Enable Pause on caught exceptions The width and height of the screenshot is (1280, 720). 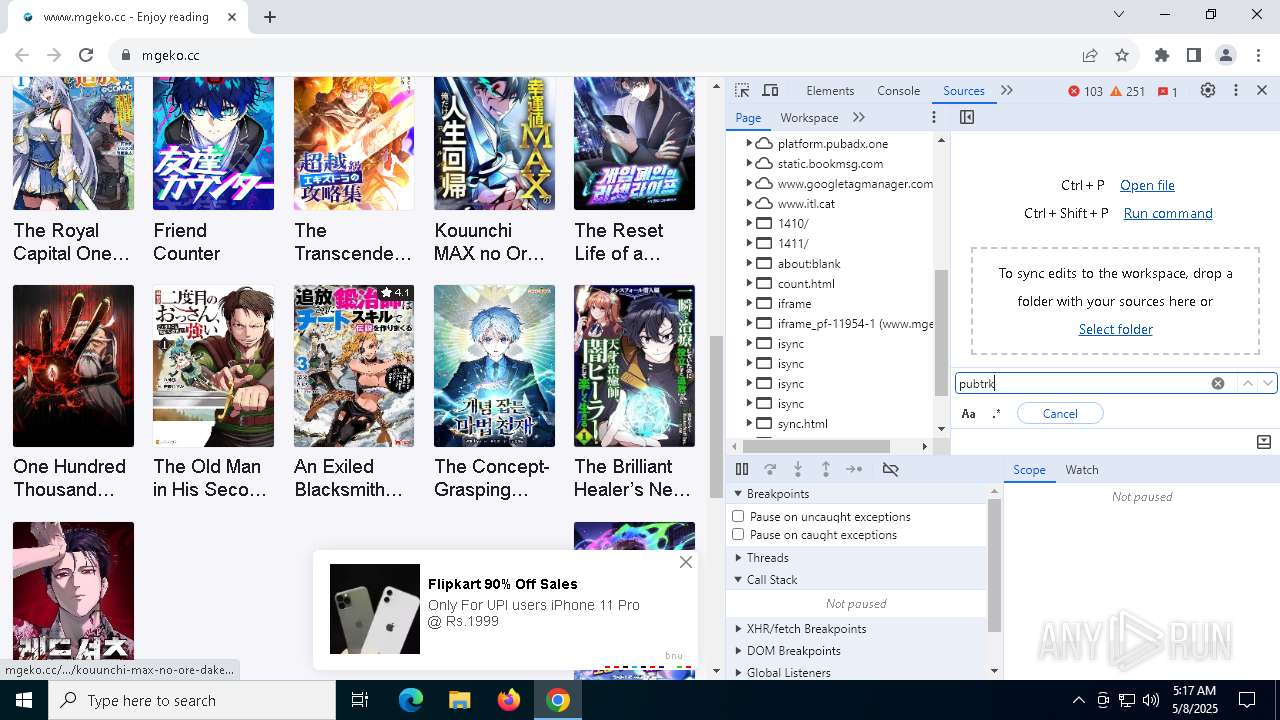pos(738,534)
